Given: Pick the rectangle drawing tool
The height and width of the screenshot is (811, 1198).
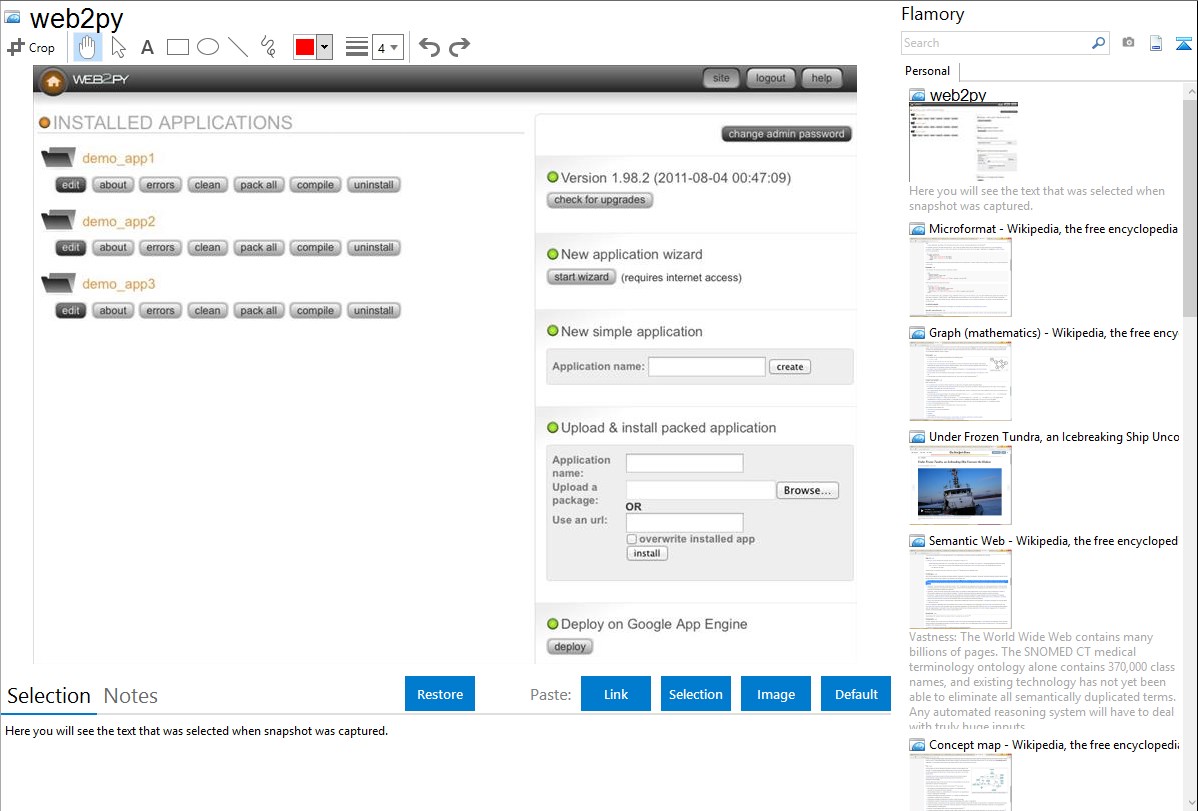Looking at the screenshot, I should tap(177, 47).
